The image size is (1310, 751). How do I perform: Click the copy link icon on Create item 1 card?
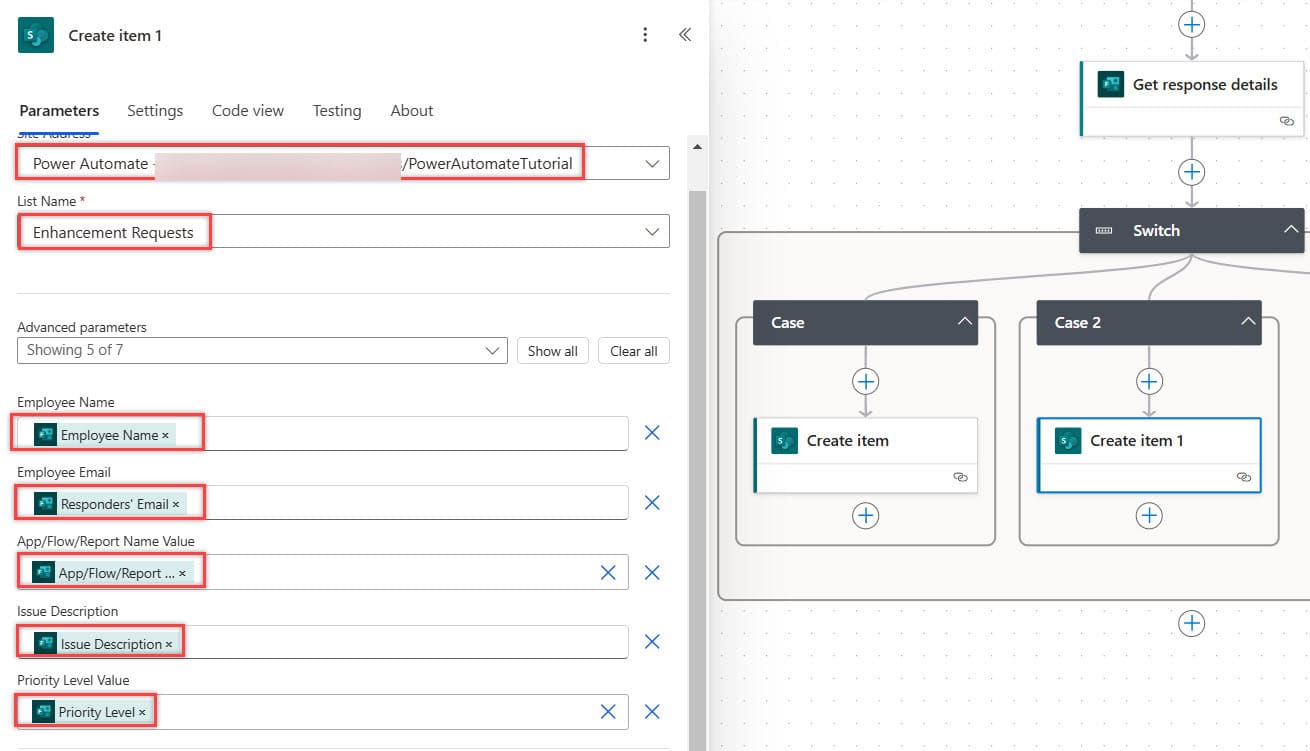(1244, 478)
